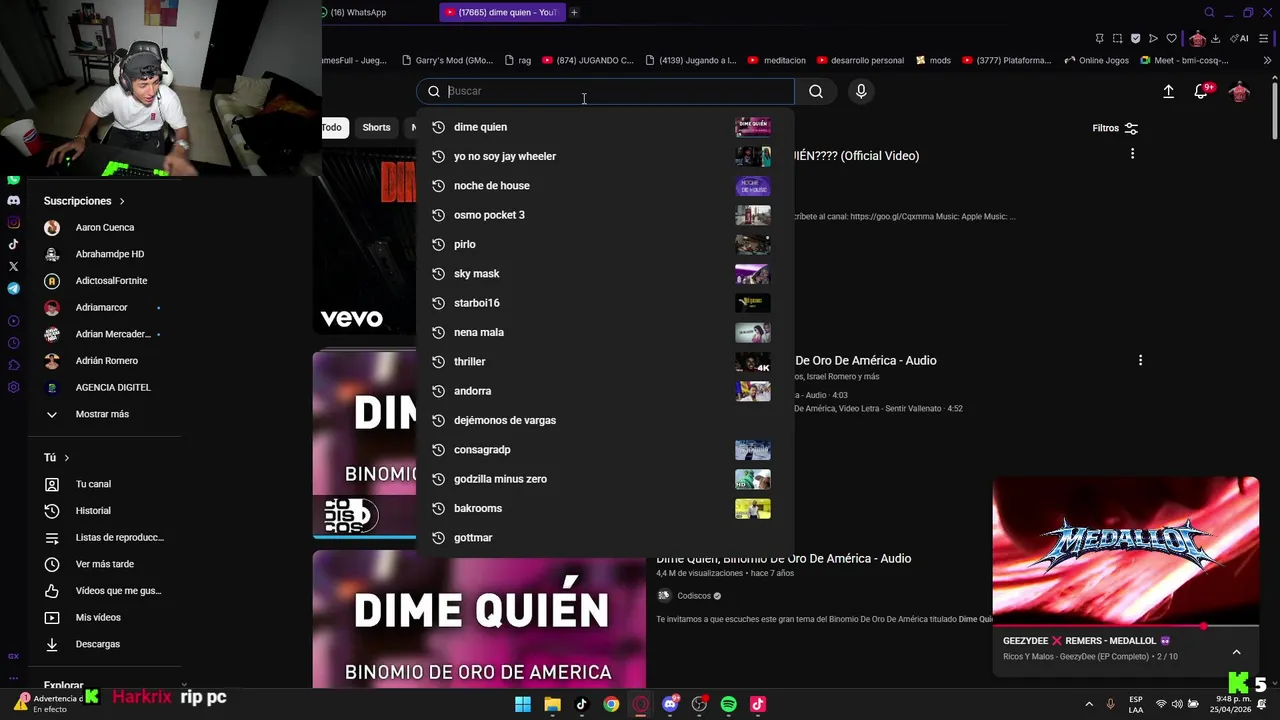Screen dimensions: 1280x720
Task: Open the Opera GX sidebar player icon
Action: pyautogui.click(x=13, y=321)
